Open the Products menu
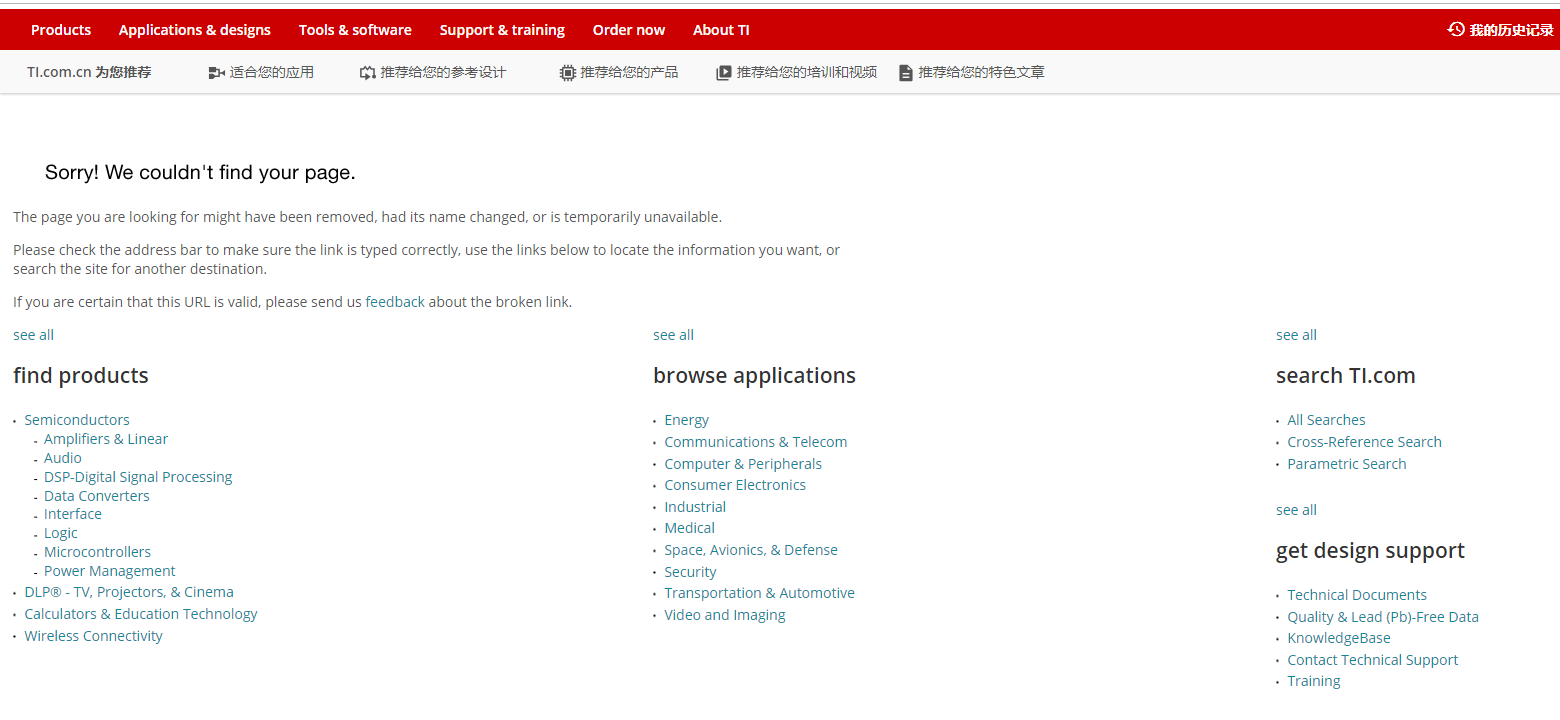1560x720 pixels. tap(61, 30)
